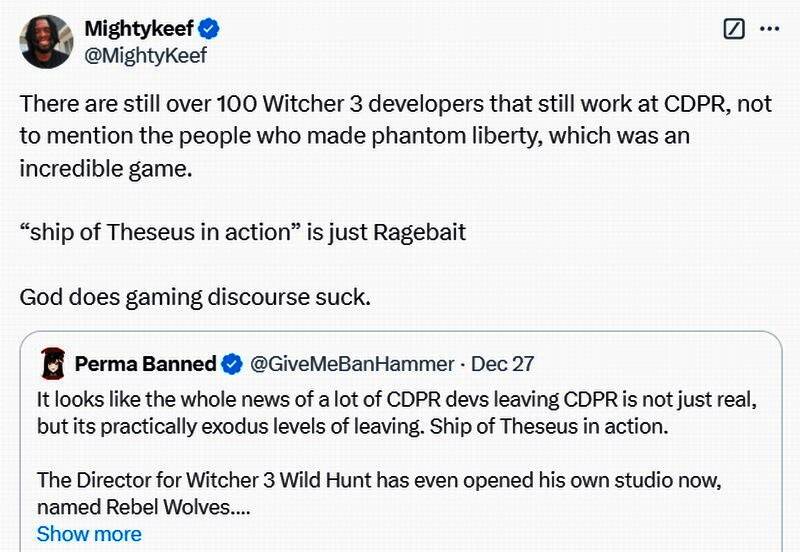The image size is (800, 552).
Task: Click the 'incredible game.' line
Action: pyautogui.click(x=105, y=168)
